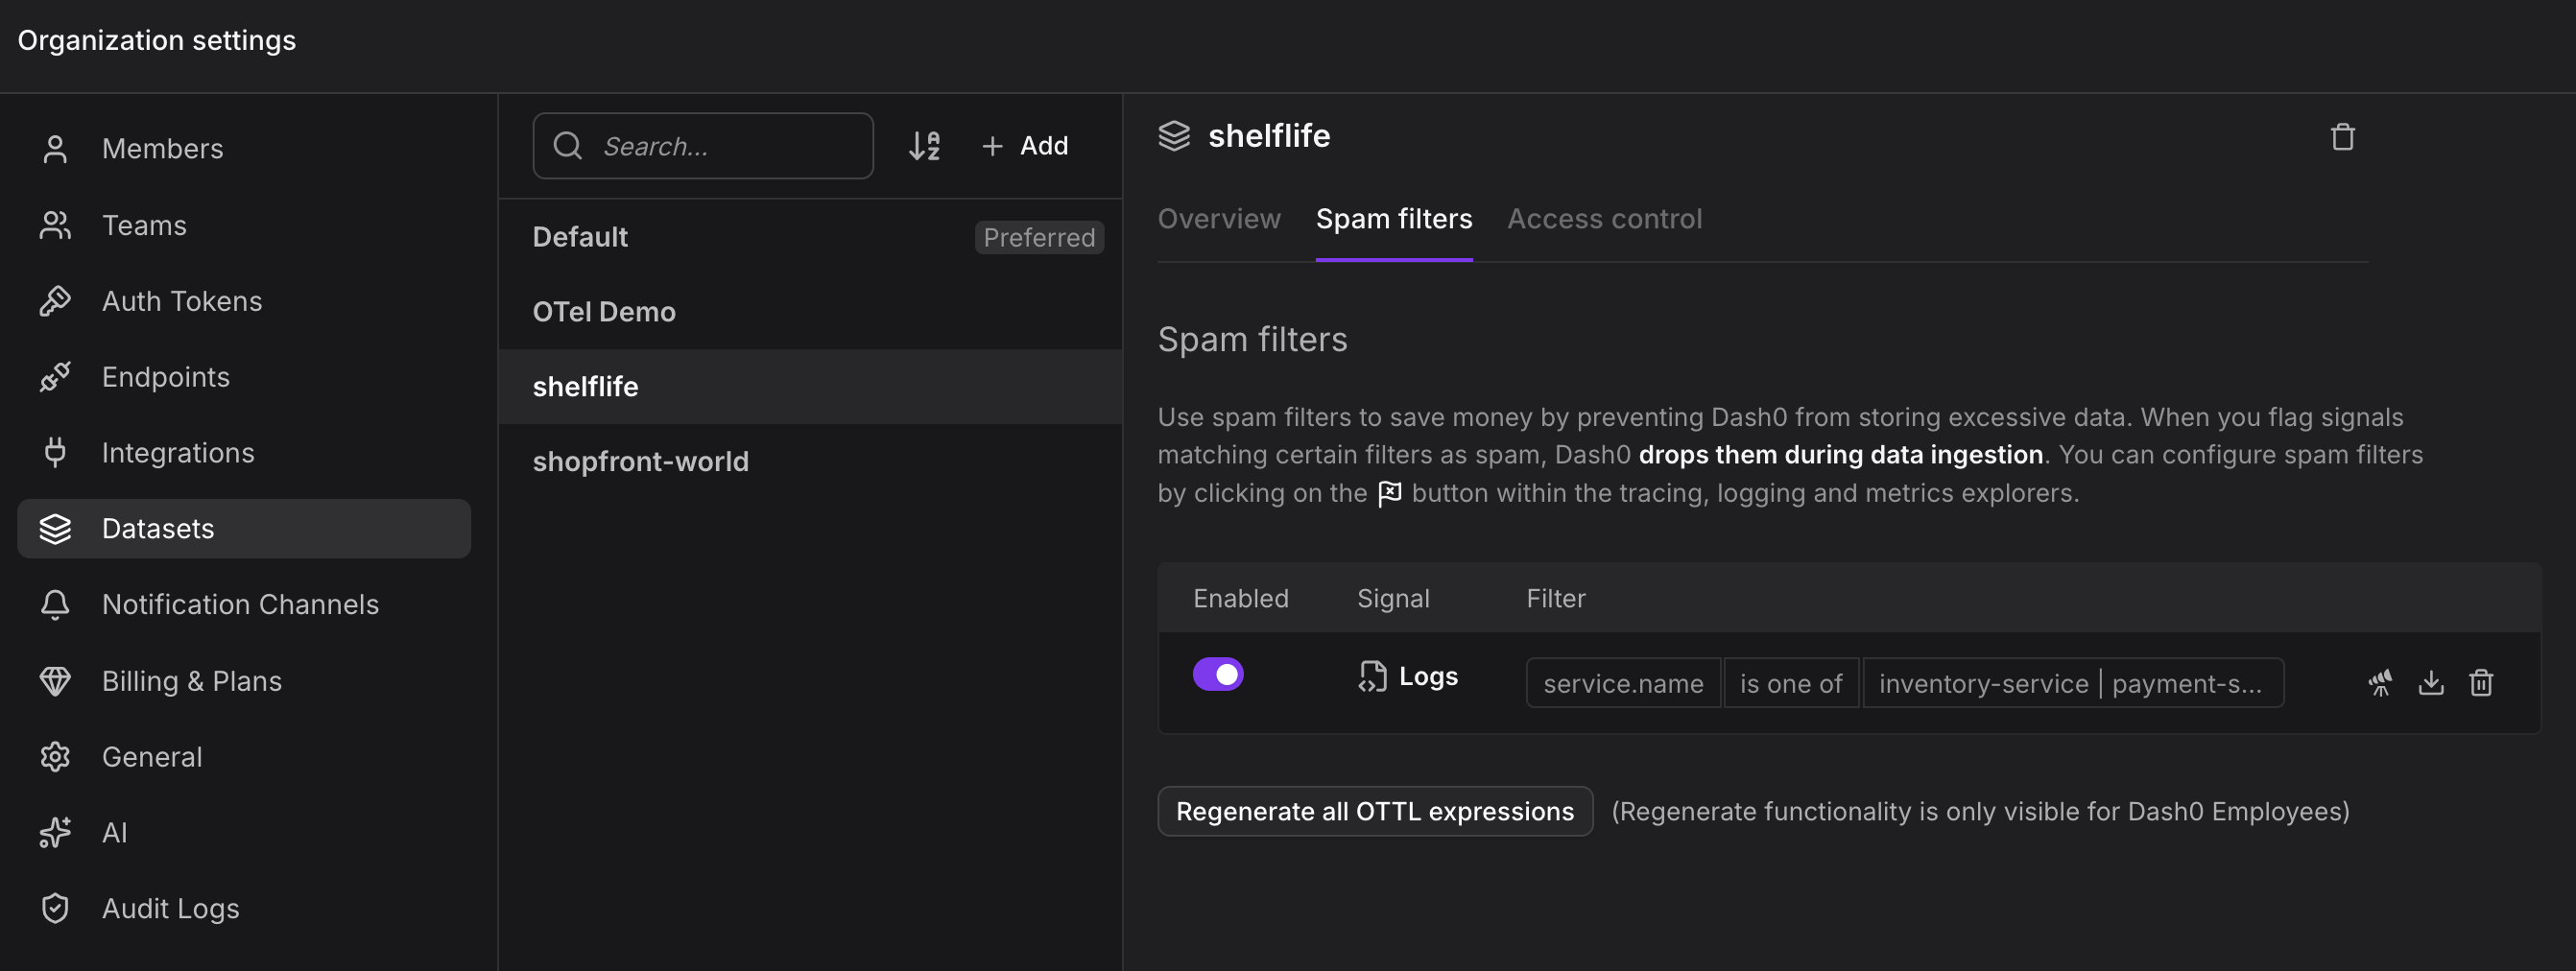
Task: Open the service.name field selector
Action: coord(1622,683)
